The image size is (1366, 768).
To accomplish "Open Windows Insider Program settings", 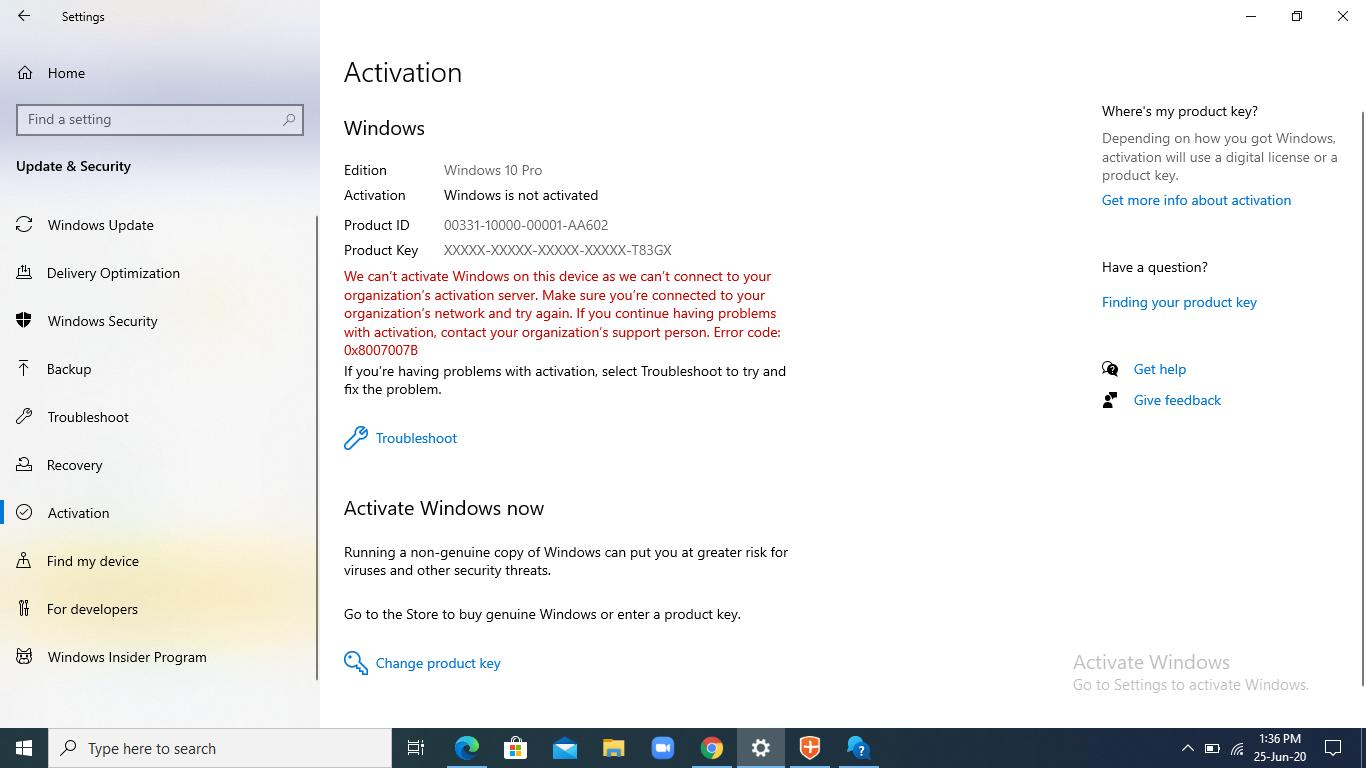I will (x=160, y=657).
